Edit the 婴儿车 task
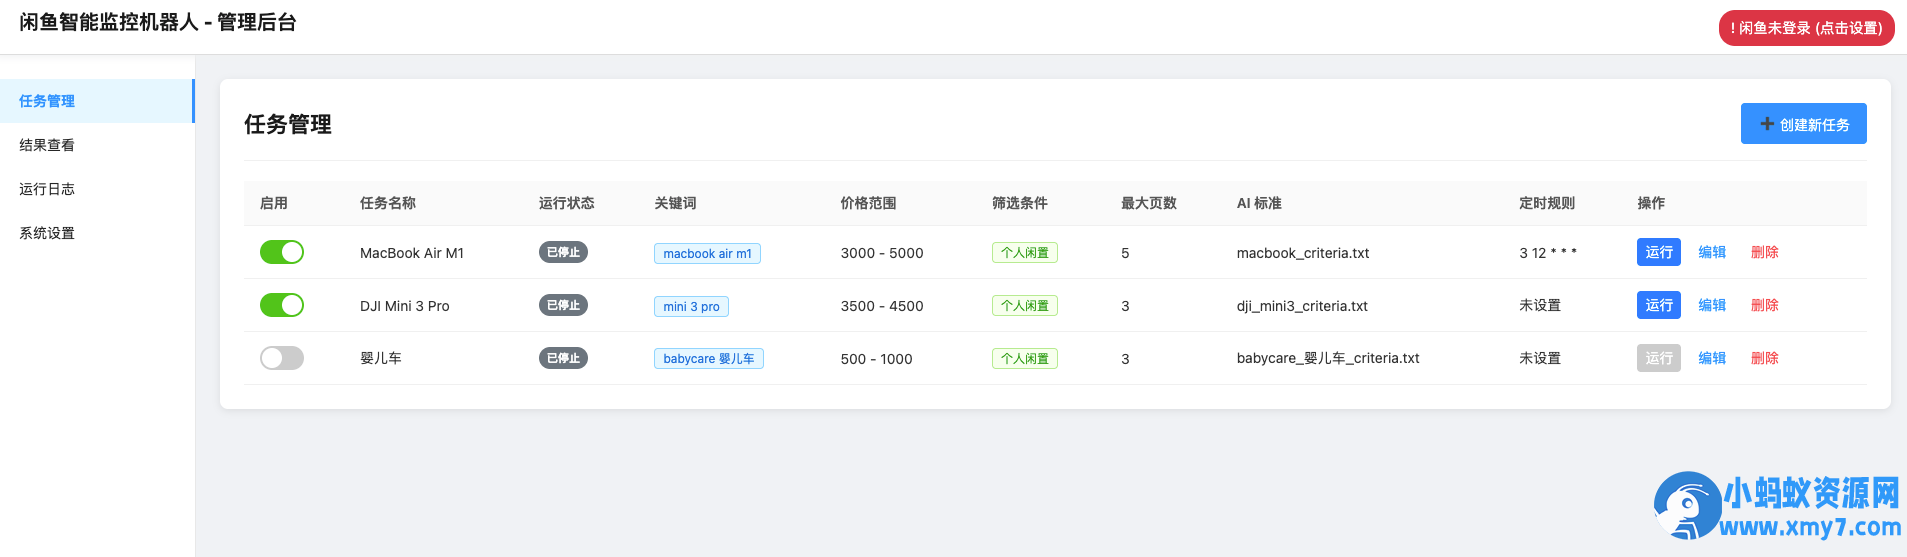Image resolution: width=1907 pixels, height=557 pixels. point(1712,358)
